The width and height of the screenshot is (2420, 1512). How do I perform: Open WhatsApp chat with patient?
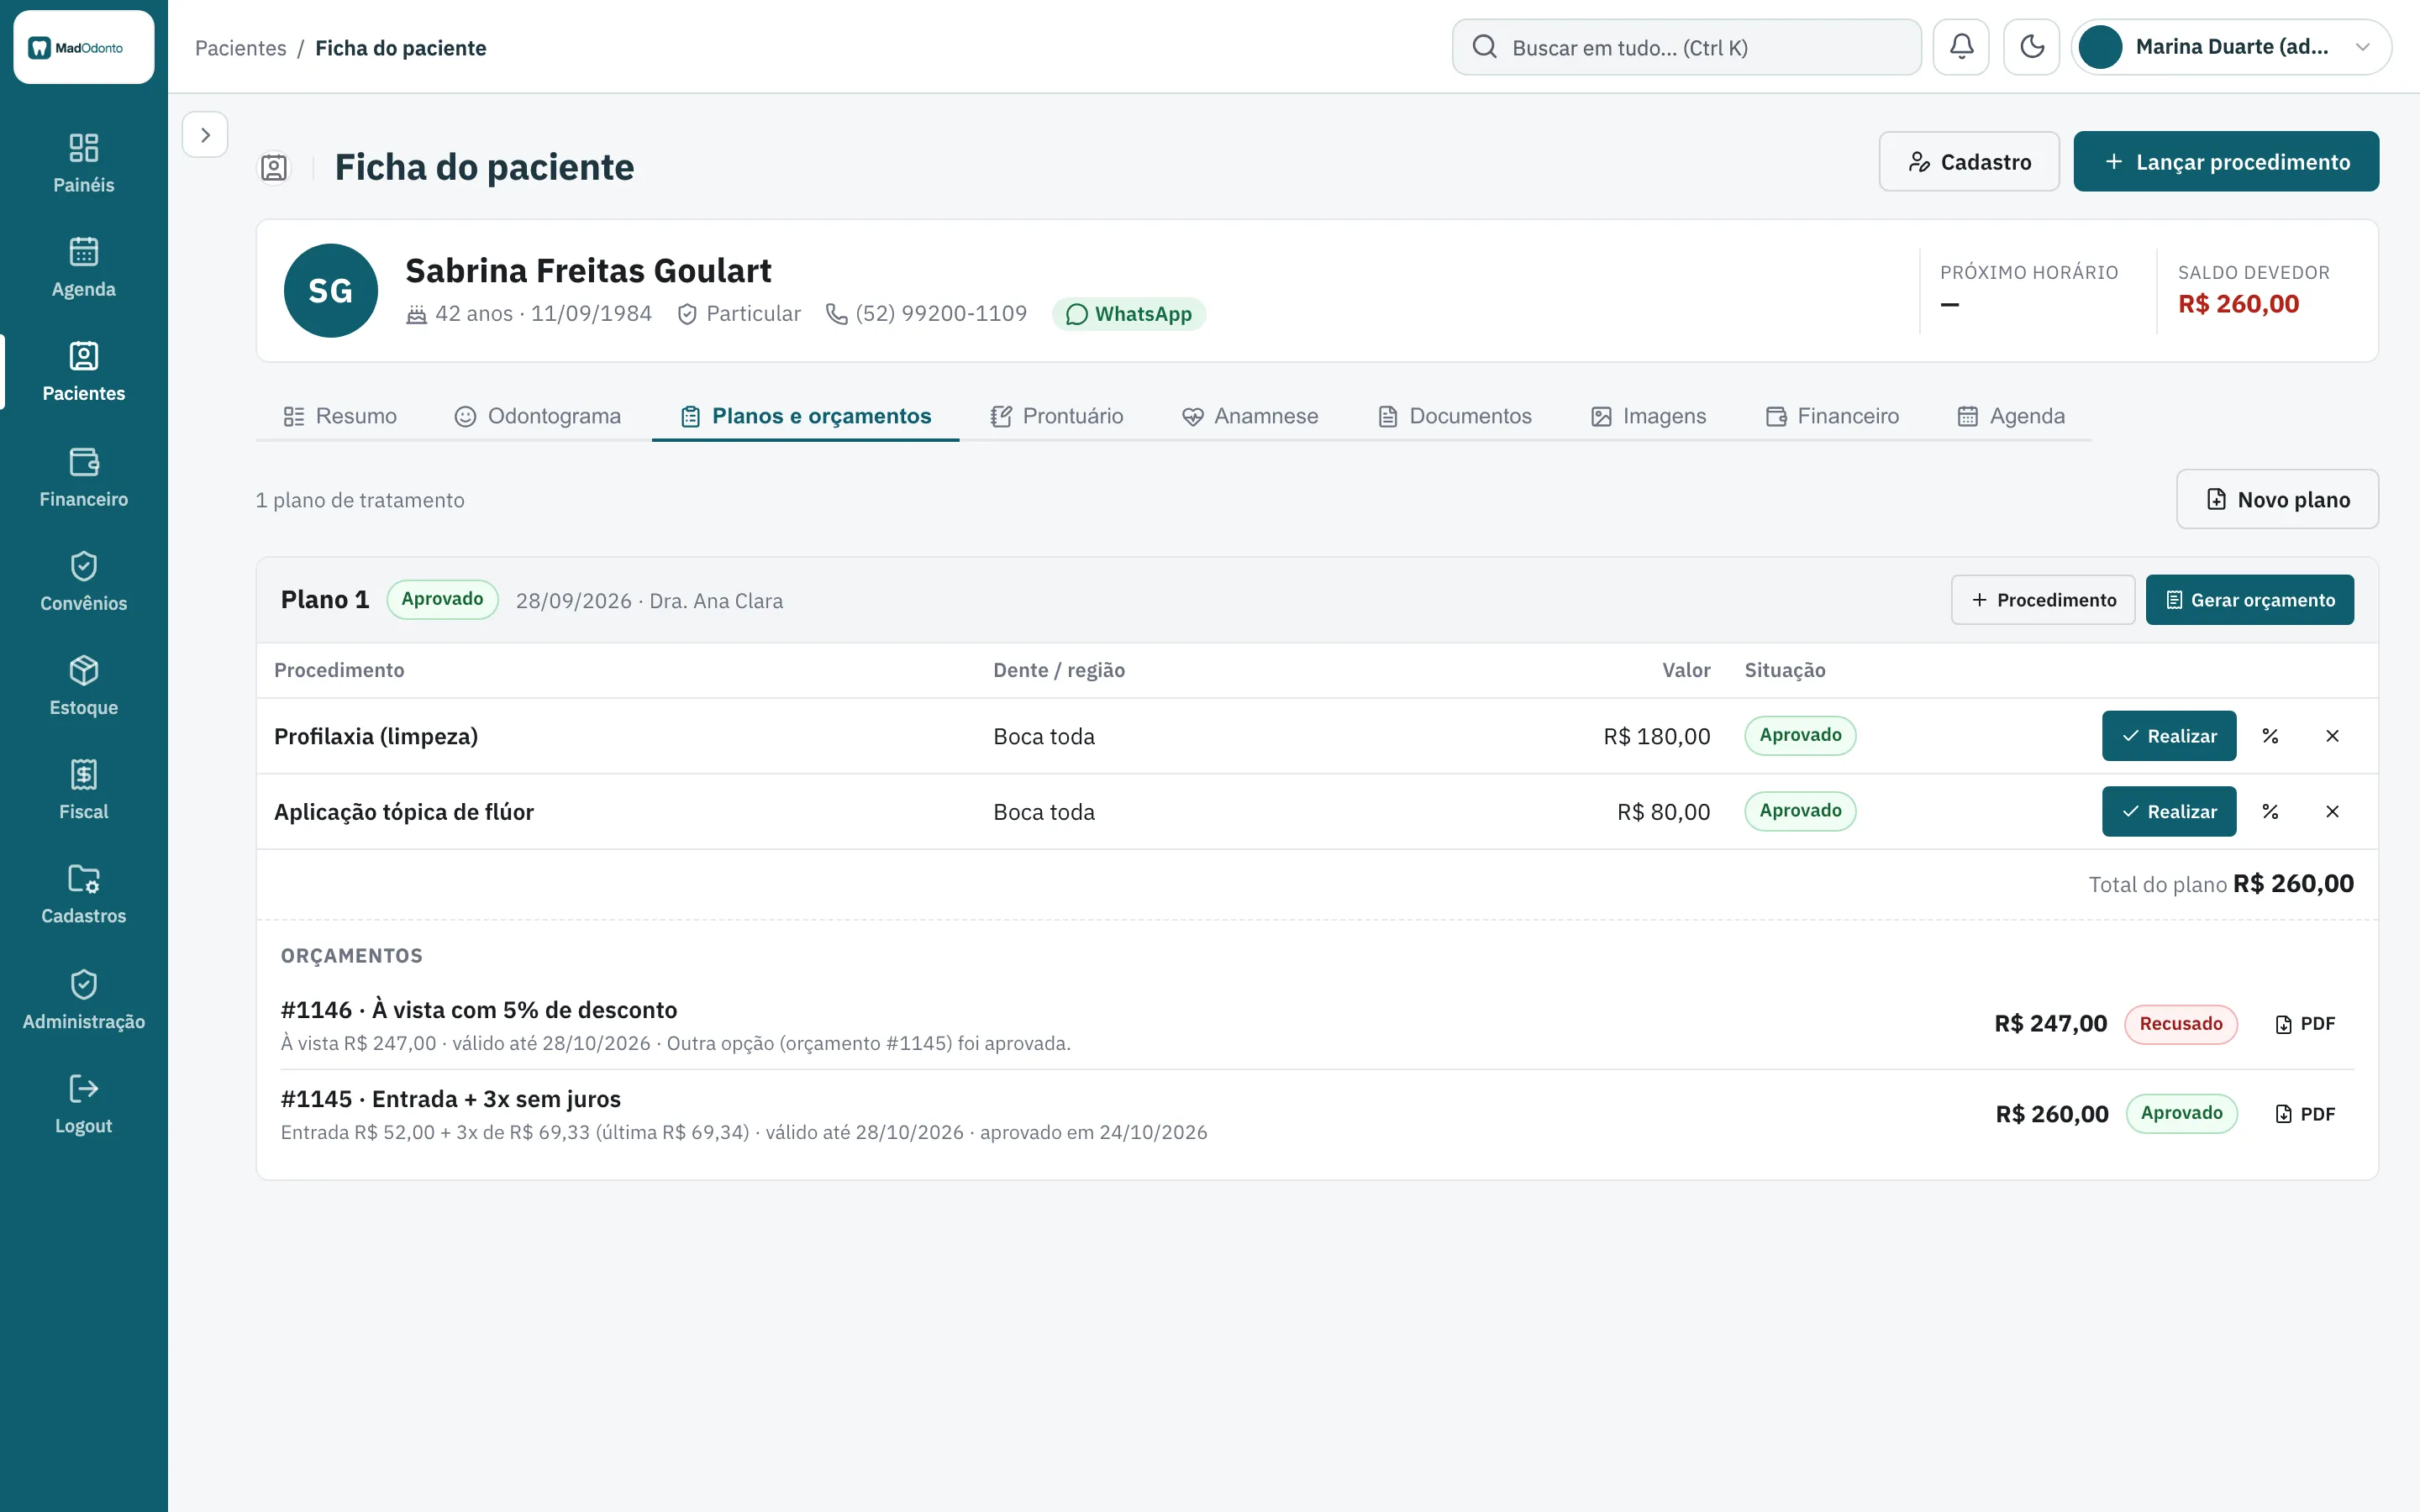click(x=1129, y=314)
